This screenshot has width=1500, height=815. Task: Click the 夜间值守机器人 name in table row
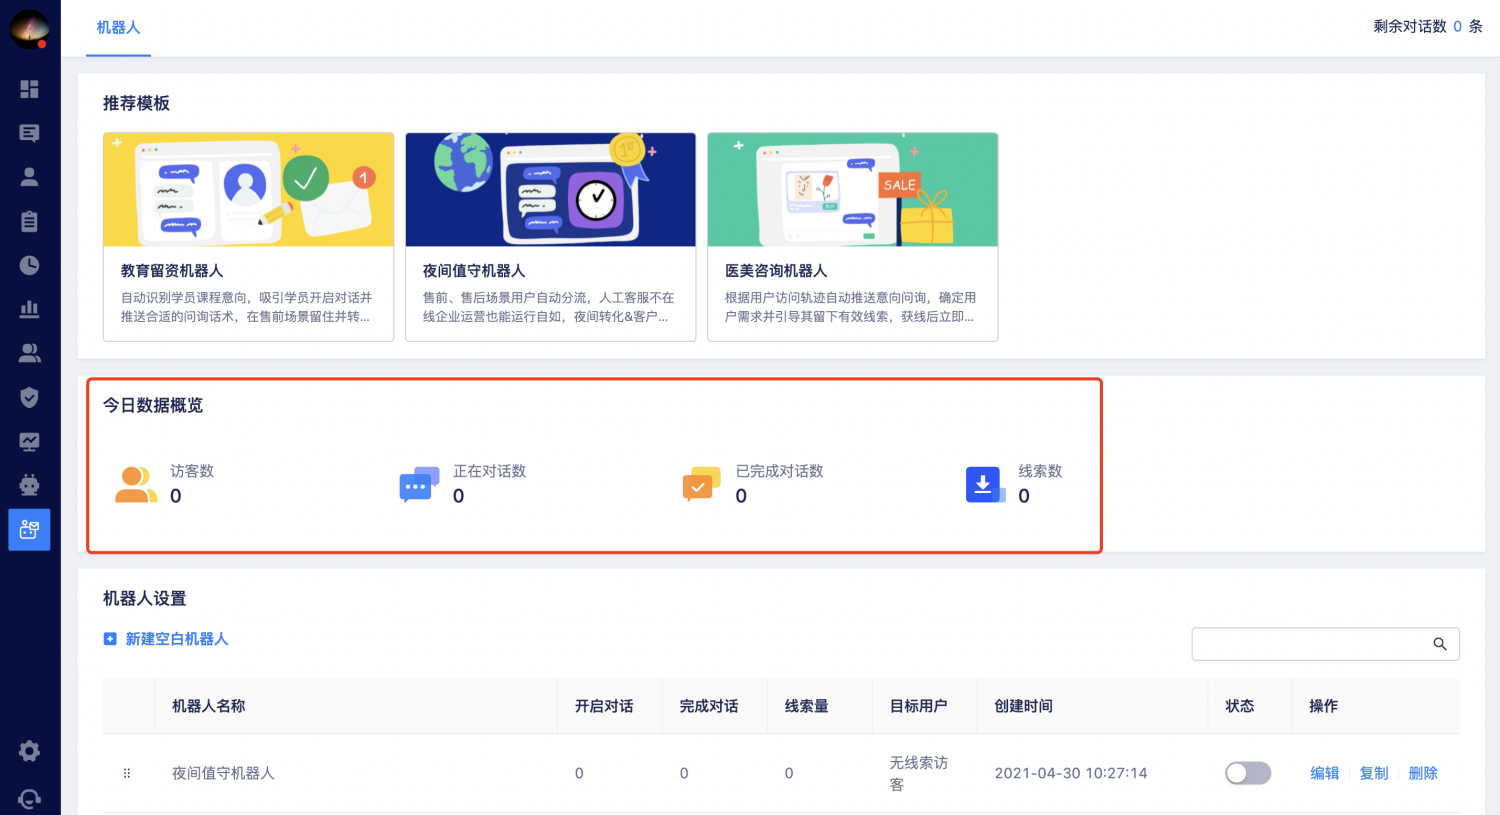point(223,773)
